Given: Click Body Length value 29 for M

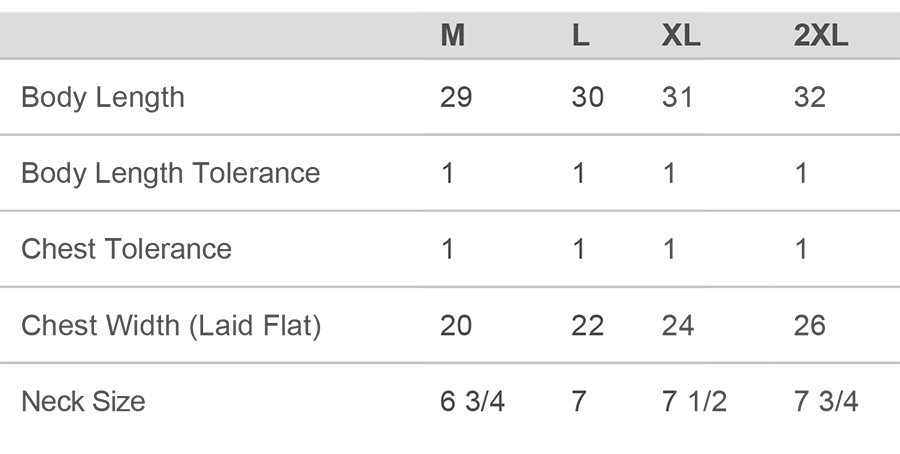Looking at the screenshot, I should (x=456, y=97).
